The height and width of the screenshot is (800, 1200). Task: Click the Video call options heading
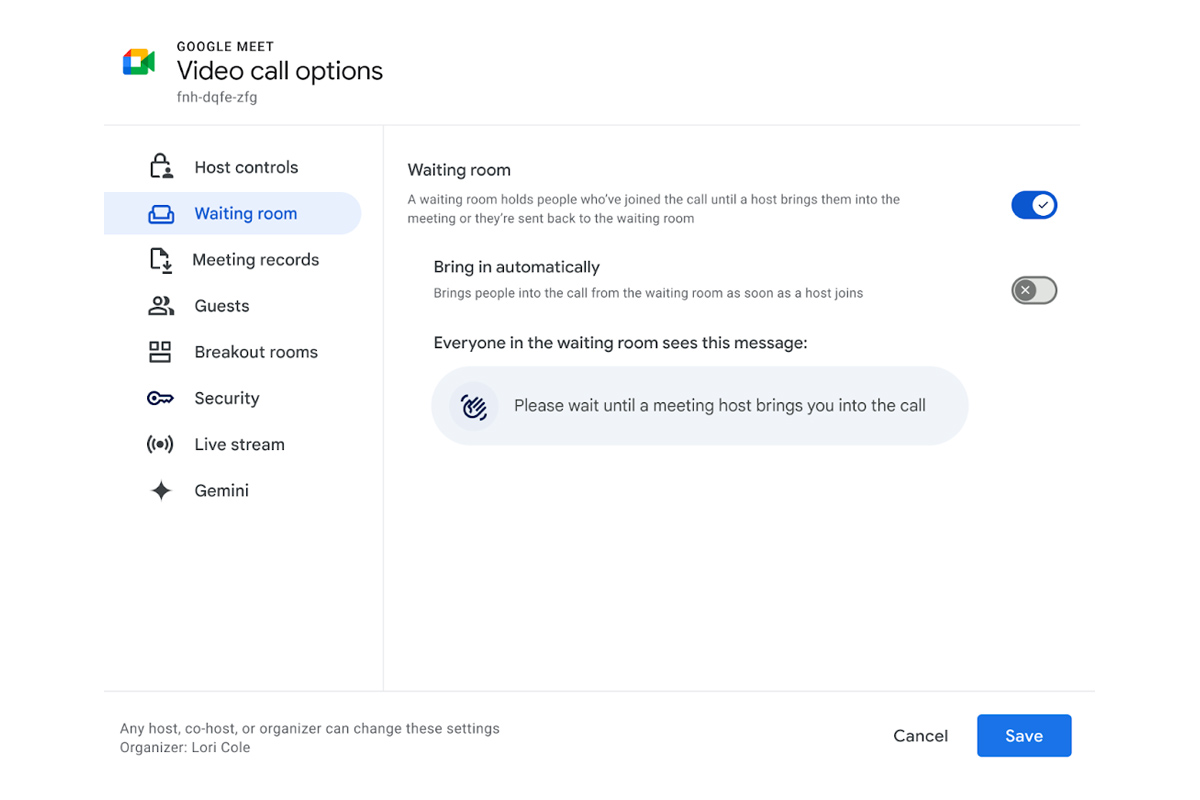tap(280, 71)
